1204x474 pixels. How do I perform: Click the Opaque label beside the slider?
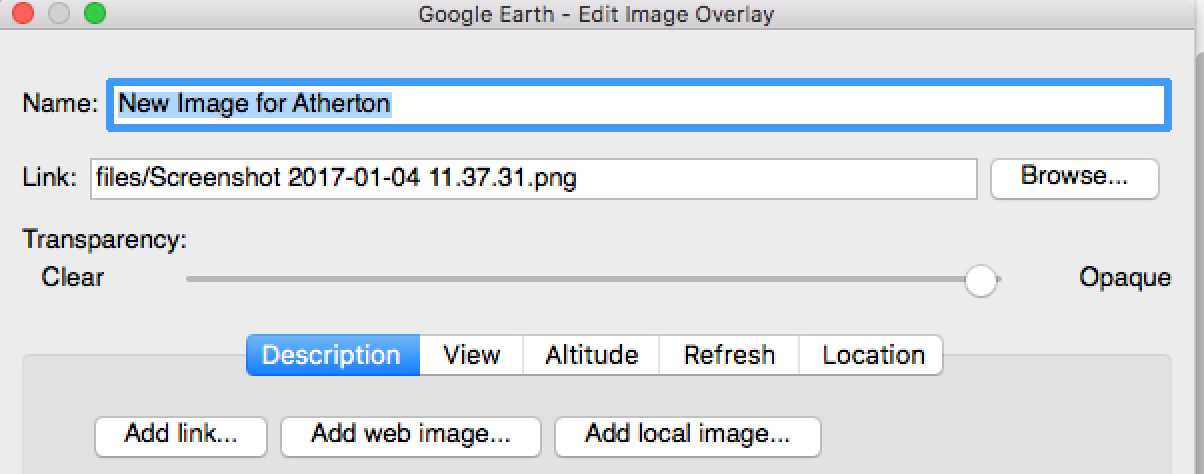tap(1124, 277)
